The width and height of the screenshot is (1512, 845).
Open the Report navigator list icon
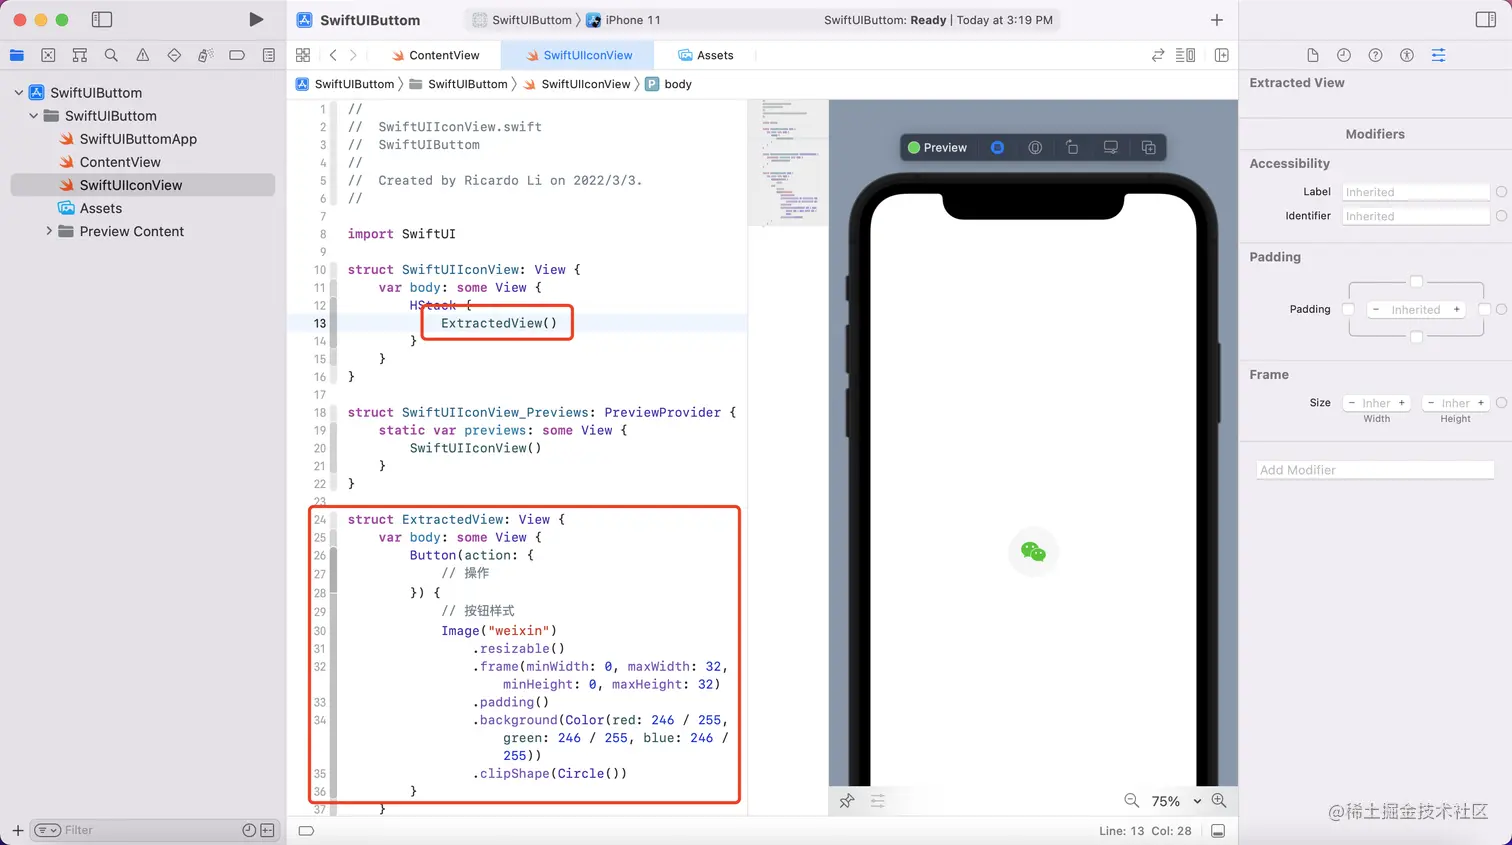point(268,55)
